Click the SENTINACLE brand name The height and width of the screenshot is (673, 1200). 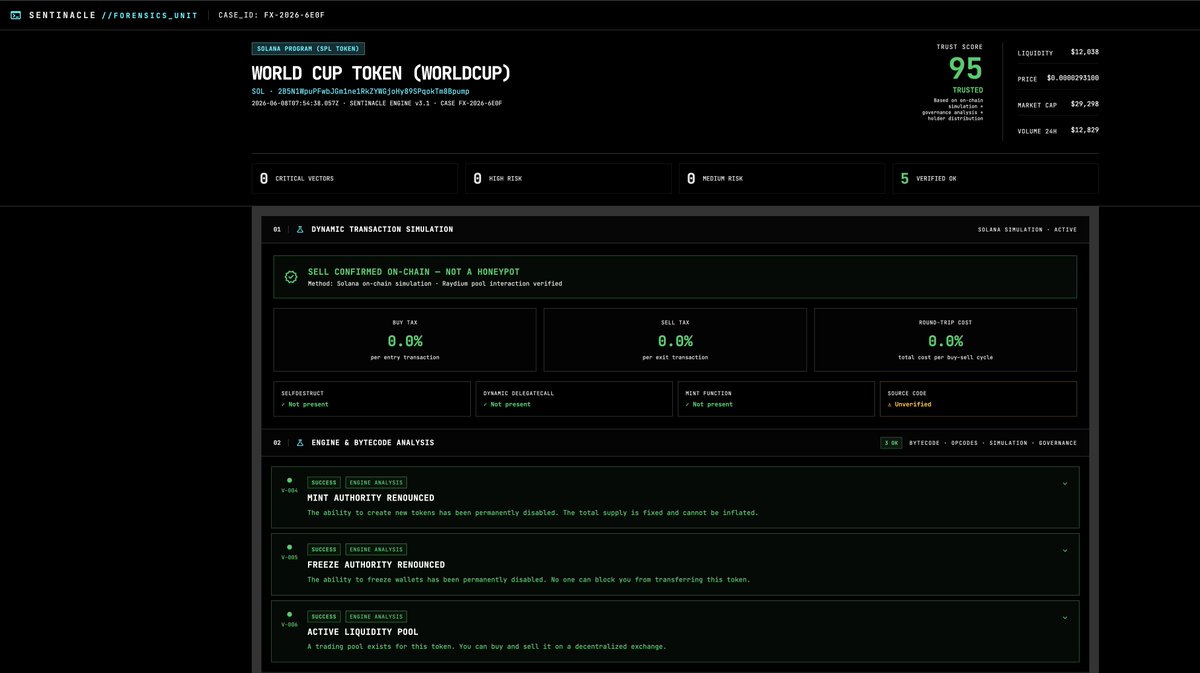(x=61, y=15)
